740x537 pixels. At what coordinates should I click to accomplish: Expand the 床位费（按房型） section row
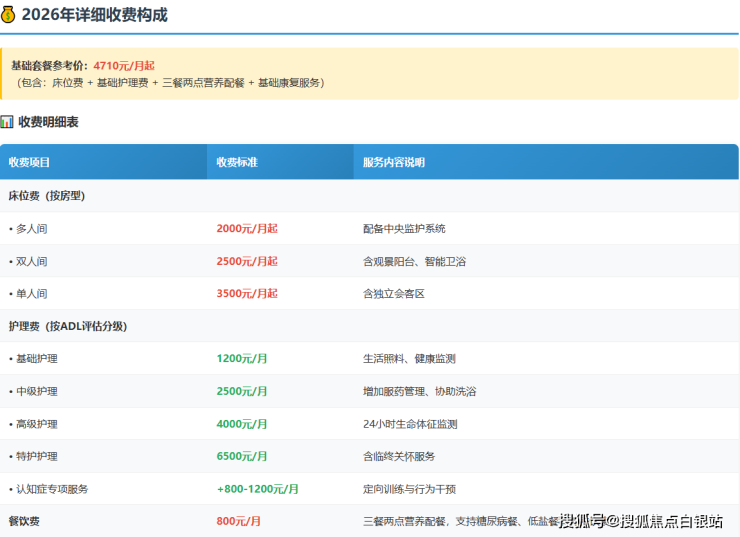coord(47,196)
